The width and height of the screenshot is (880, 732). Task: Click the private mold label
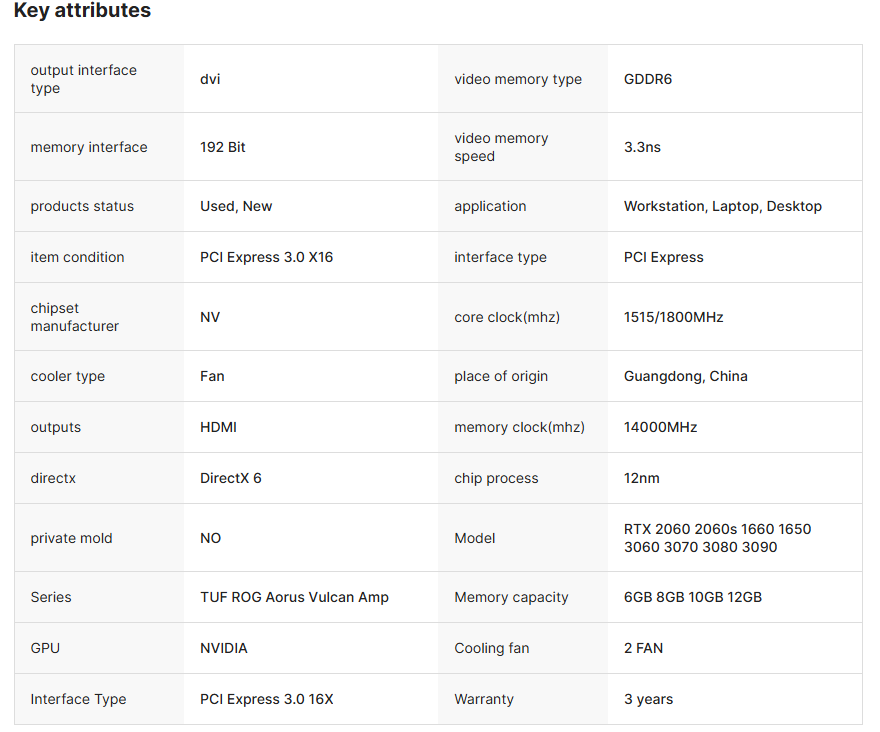pos(71,538)
